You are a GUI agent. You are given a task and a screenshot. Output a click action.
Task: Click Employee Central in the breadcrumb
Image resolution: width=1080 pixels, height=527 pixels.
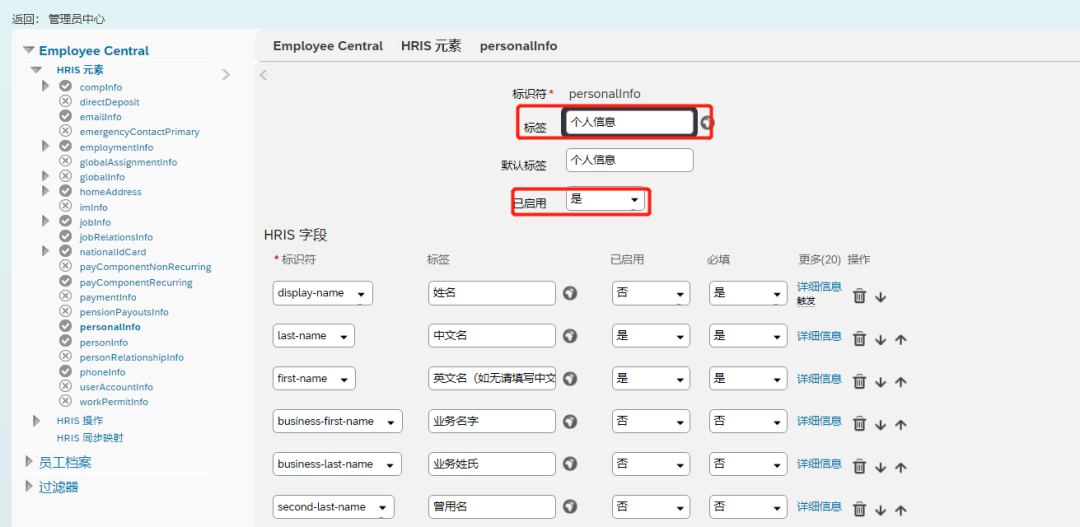point(328,46)
